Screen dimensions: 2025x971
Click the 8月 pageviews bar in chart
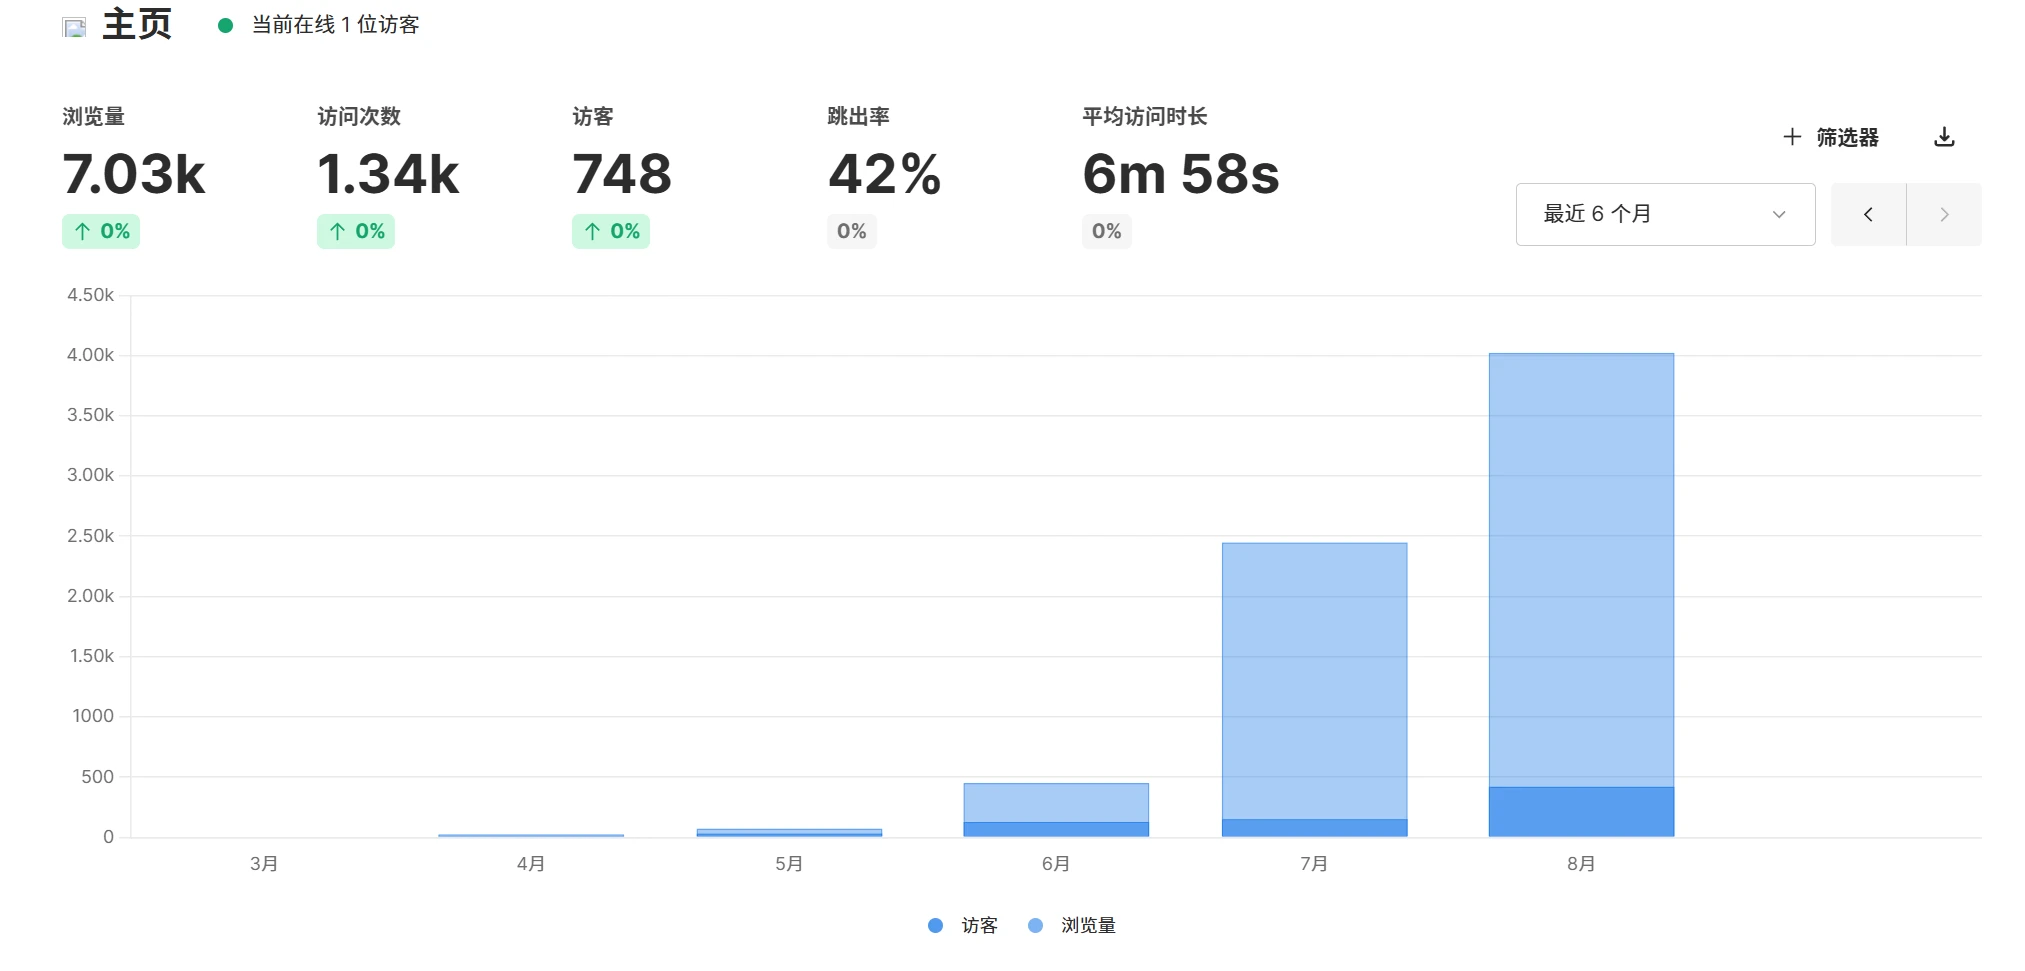pos(1581,570)
